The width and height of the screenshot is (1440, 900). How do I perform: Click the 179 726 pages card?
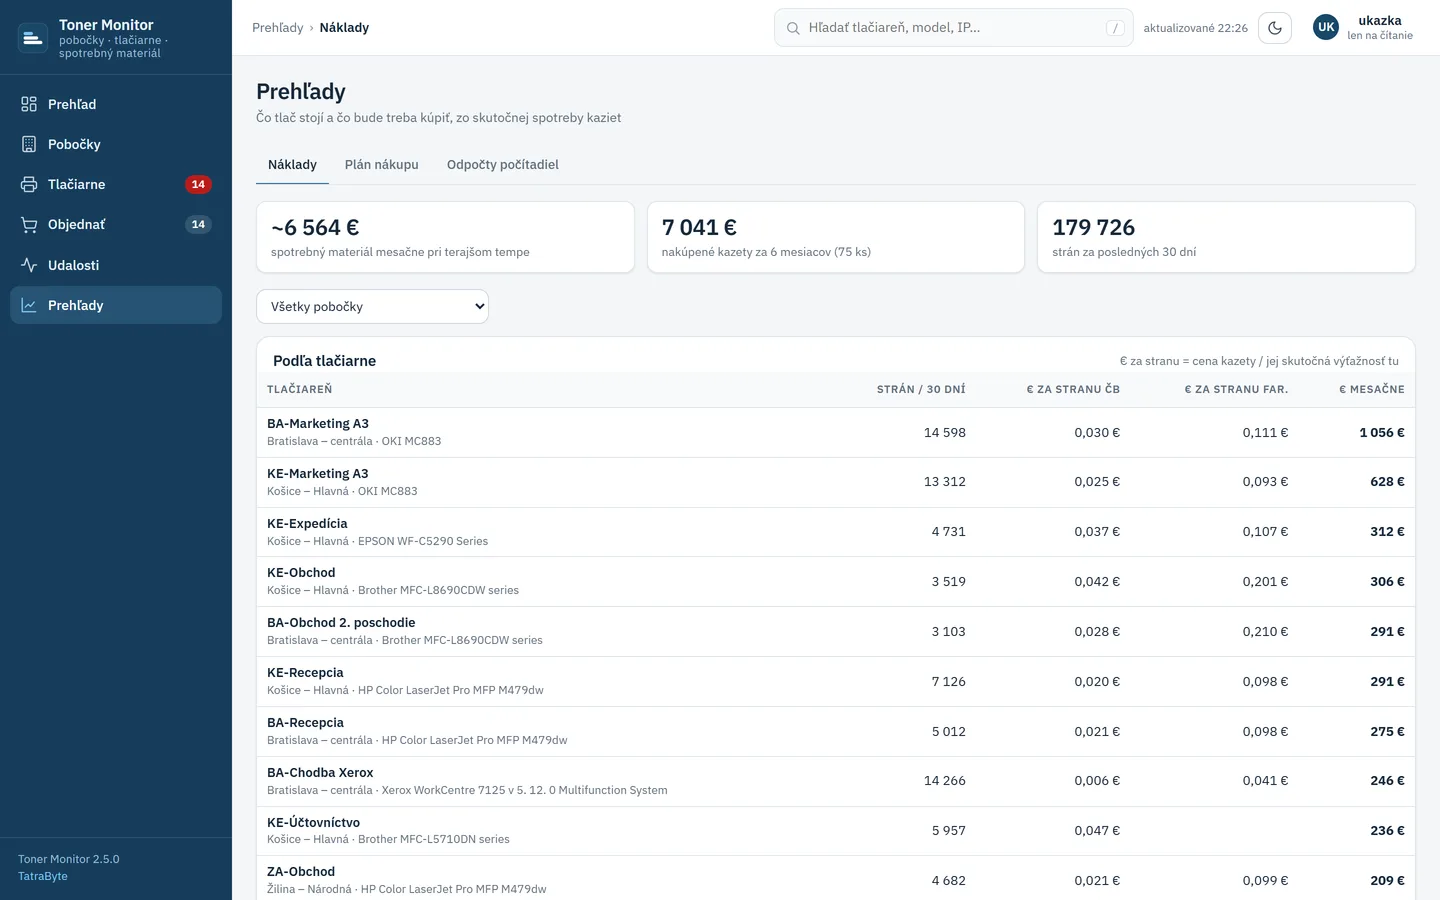coord(1226,237)
